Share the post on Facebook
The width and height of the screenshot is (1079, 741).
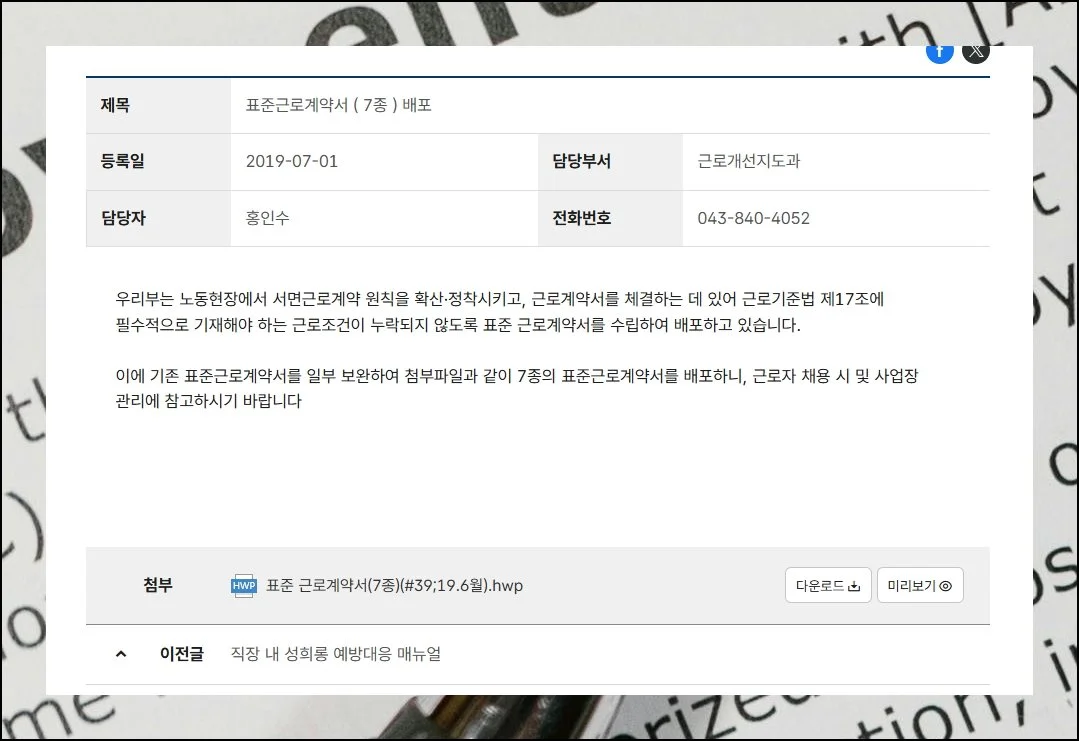click(x=939, y=52)
